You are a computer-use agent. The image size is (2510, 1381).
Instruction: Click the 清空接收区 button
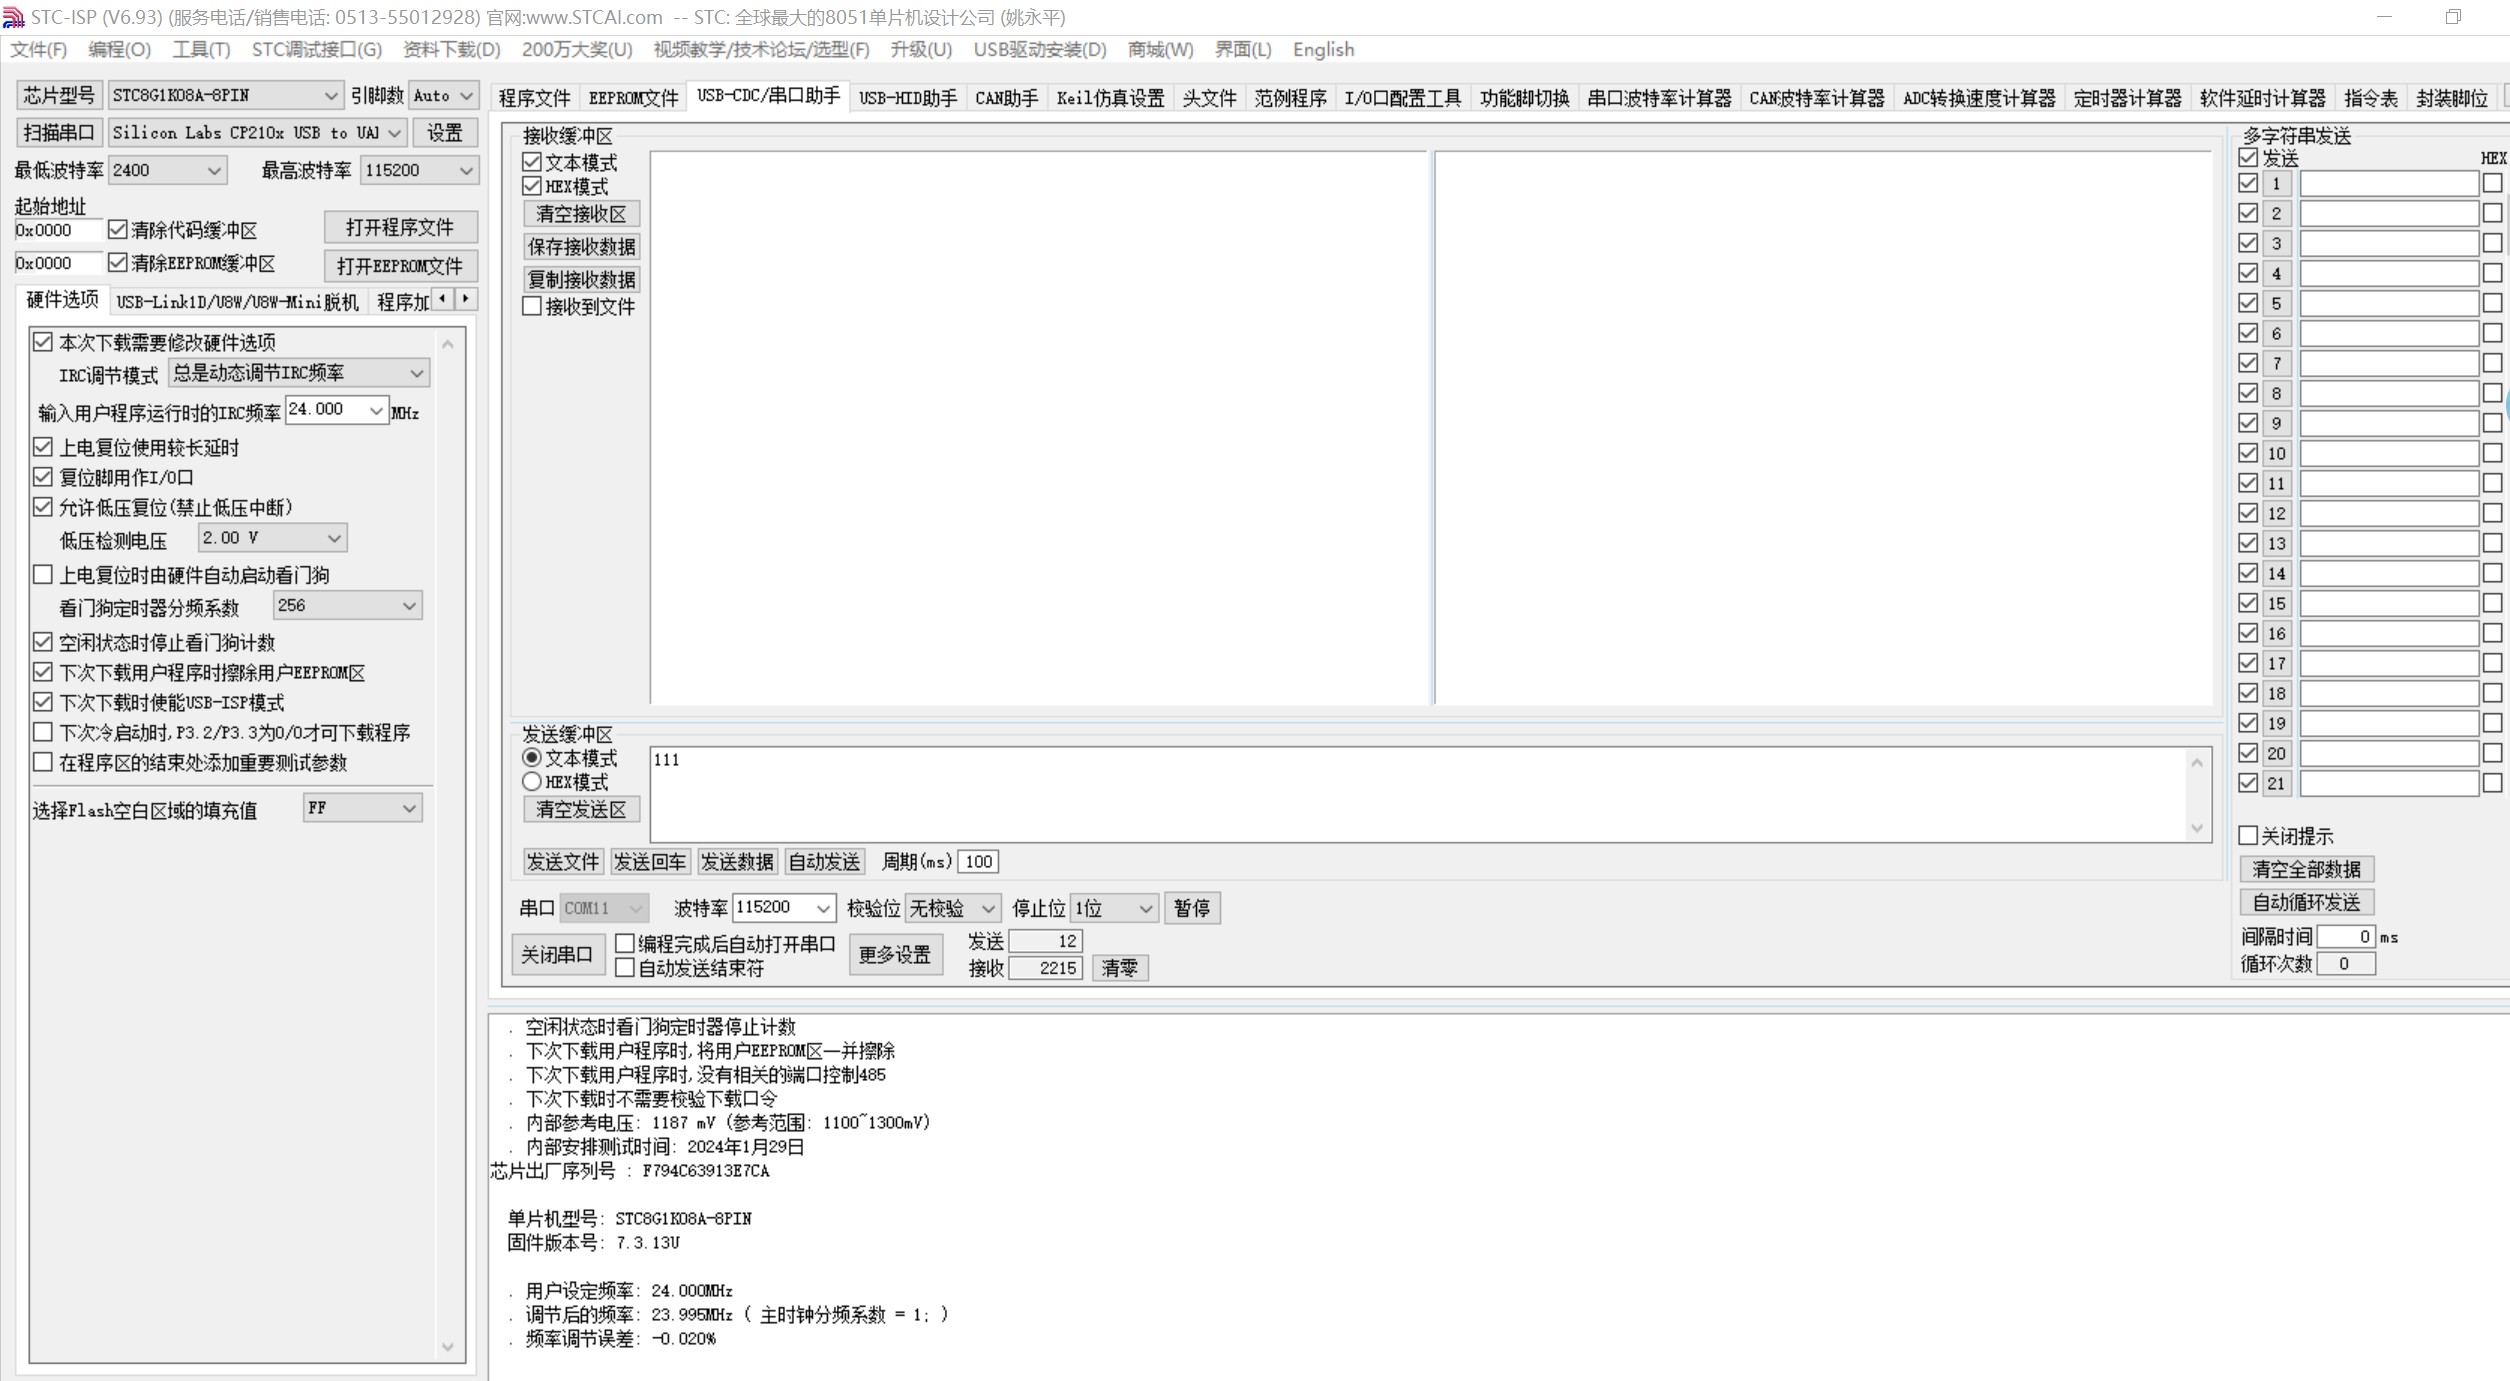tap(581, 214)
